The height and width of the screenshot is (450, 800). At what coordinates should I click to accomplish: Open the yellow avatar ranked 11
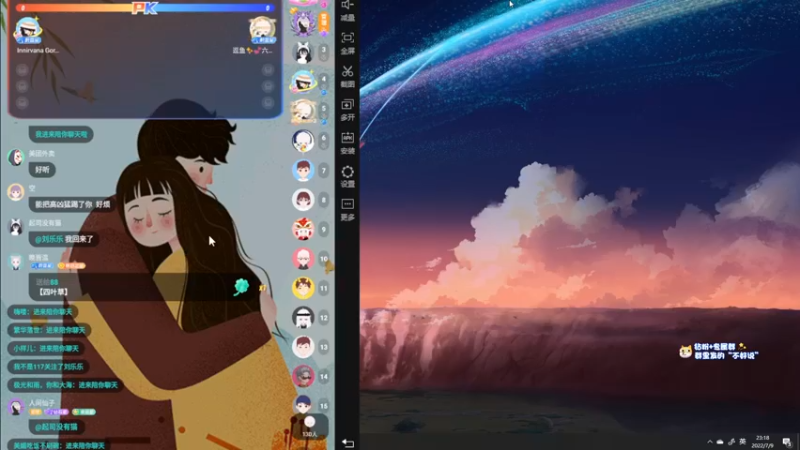[x=303, y=288]
